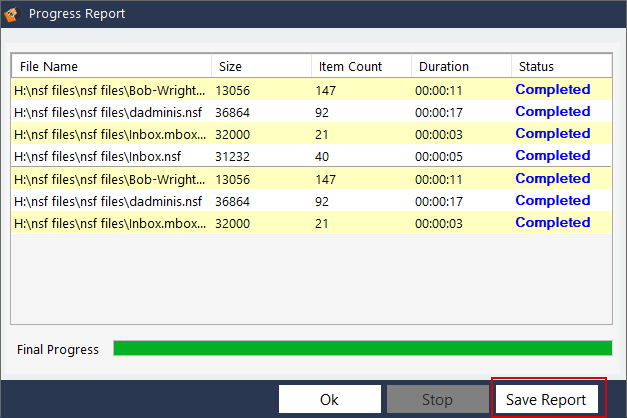Select the first Bob-Wright file row
627x418 pixels.
click(x=109, y=90)
